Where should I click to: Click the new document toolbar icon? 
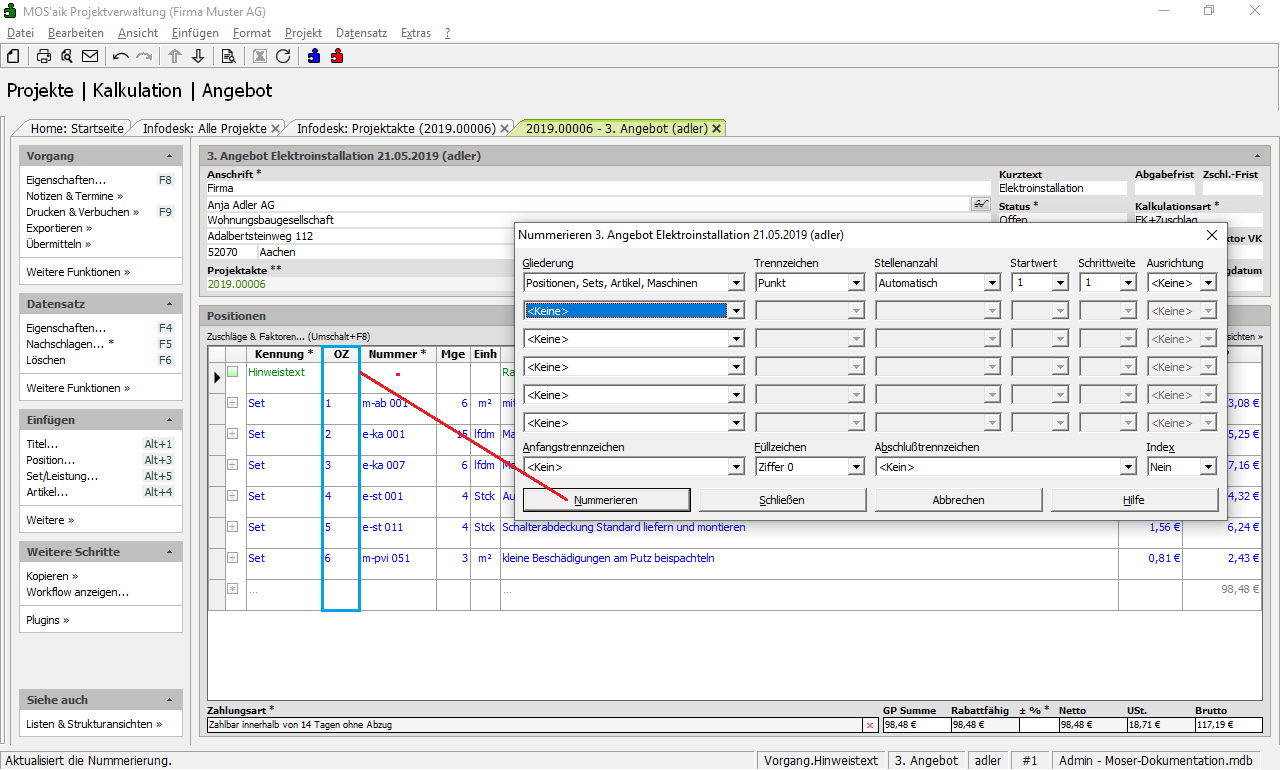tap(13, 56)
